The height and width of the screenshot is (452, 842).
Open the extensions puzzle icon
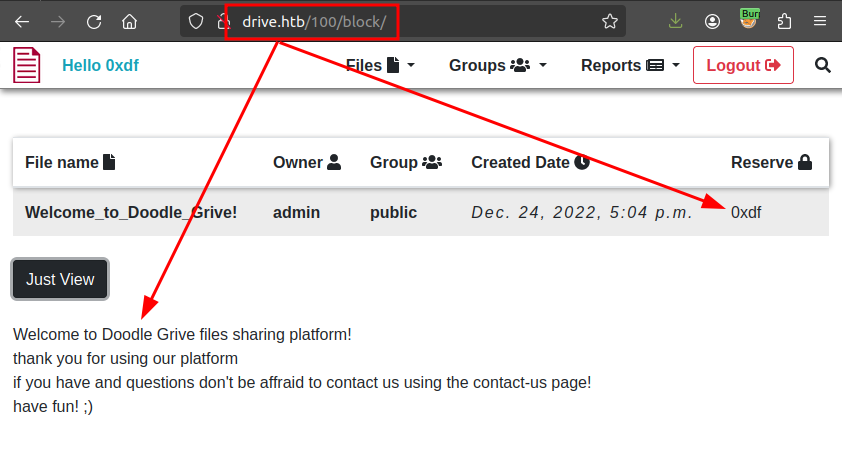(784, 21)
